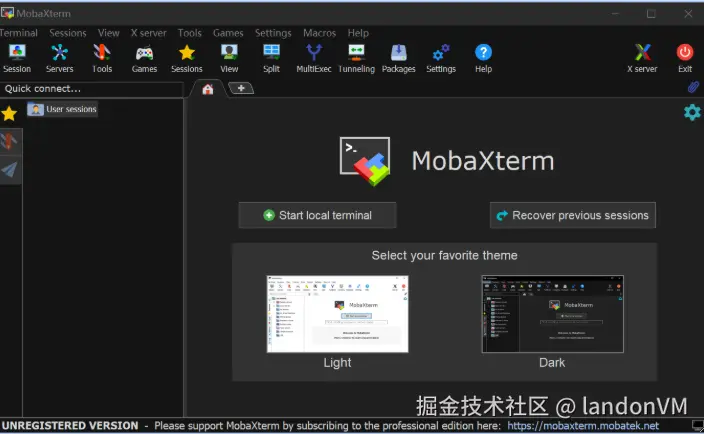This screenshot has height=434, width=704.
Task: Open the Games menu
Action: pos(228,33)
